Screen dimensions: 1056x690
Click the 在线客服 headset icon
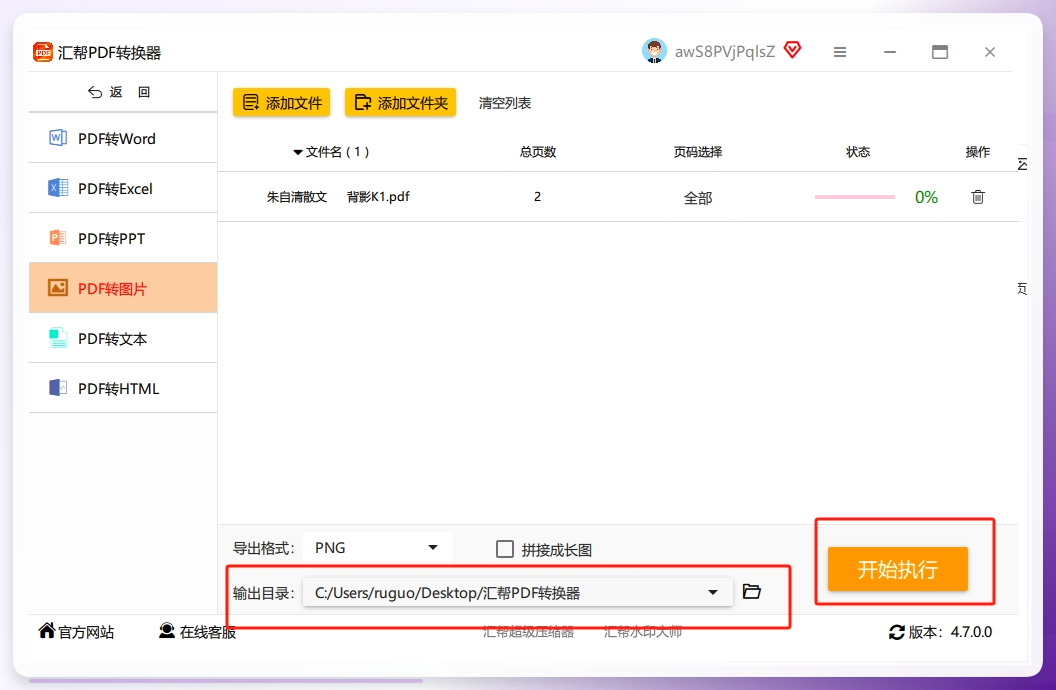[x=166, y=631]
